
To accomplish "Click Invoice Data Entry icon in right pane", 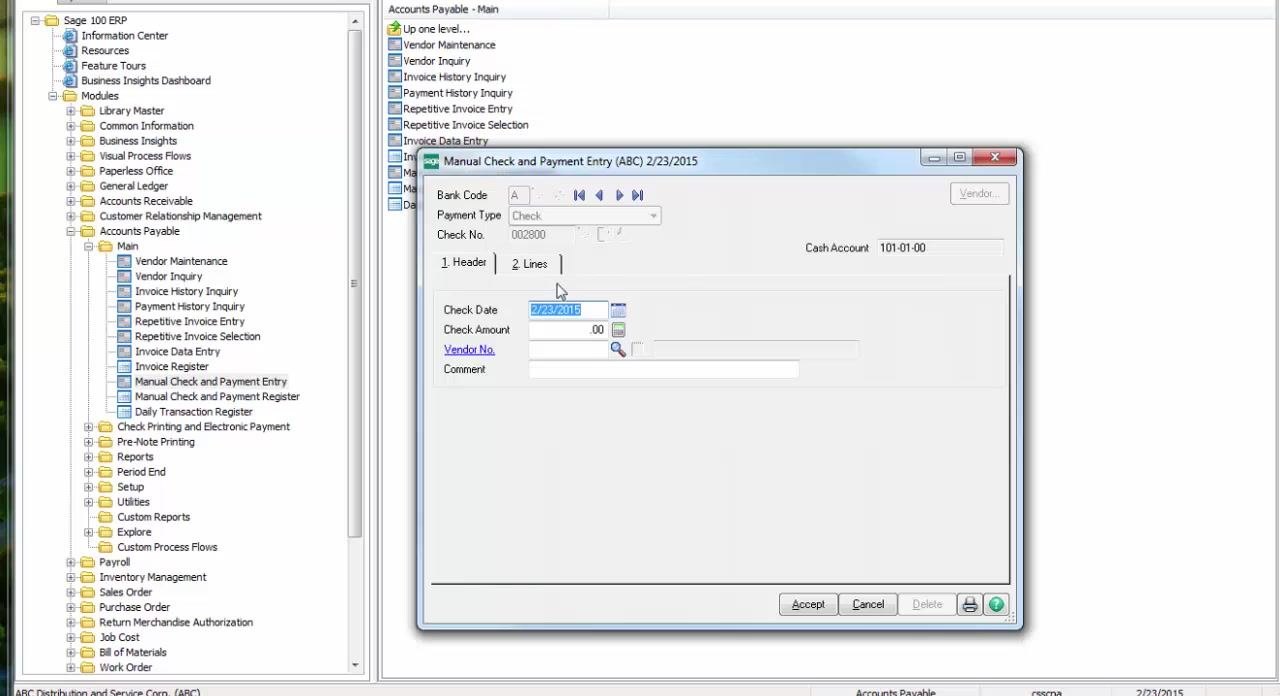I will (394, 141).
